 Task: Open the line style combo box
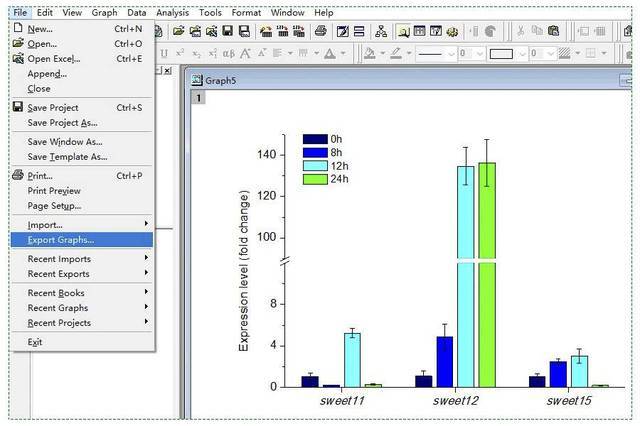(436, 53)
